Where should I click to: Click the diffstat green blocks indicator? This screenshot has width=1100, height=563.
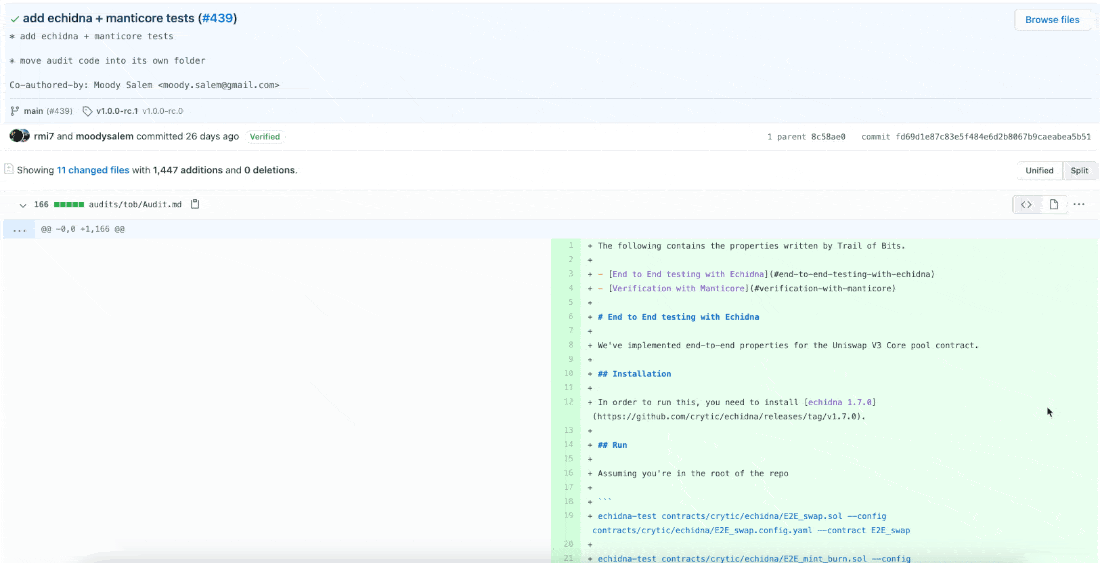tap(69, 205)
